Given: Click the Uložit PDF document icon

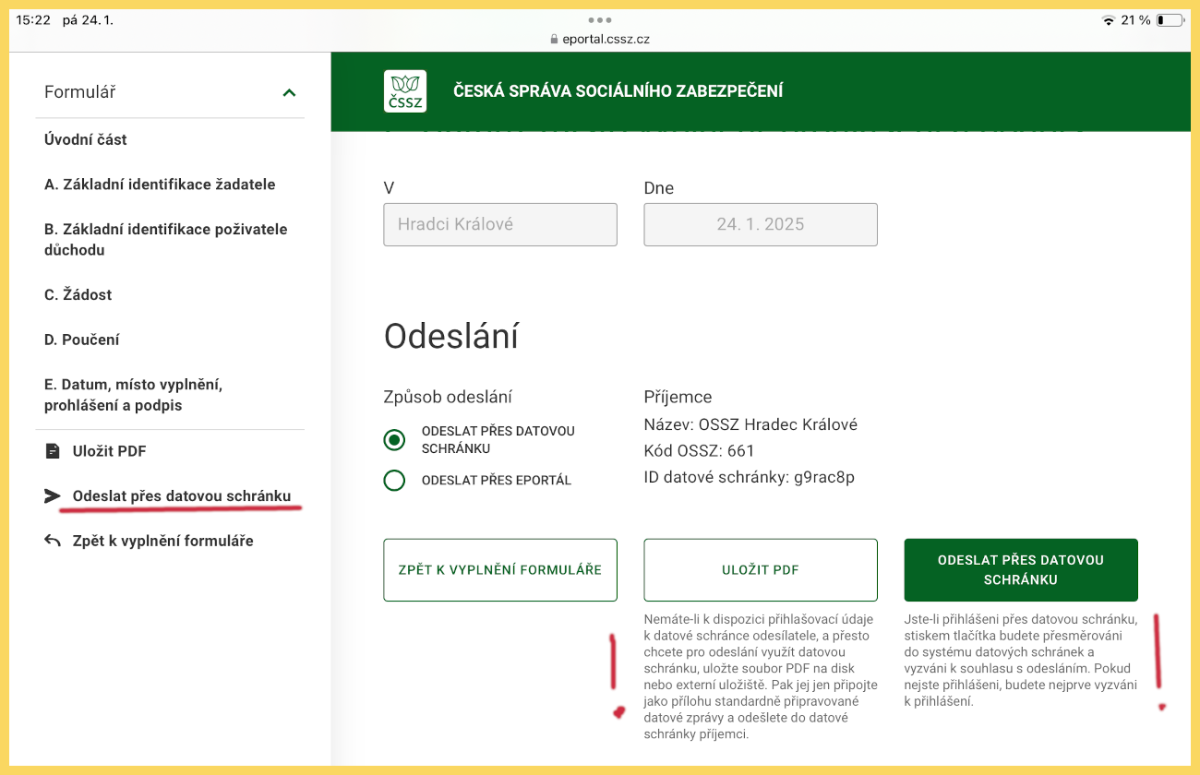Looking at the screenshot, I should coord(53,451).
